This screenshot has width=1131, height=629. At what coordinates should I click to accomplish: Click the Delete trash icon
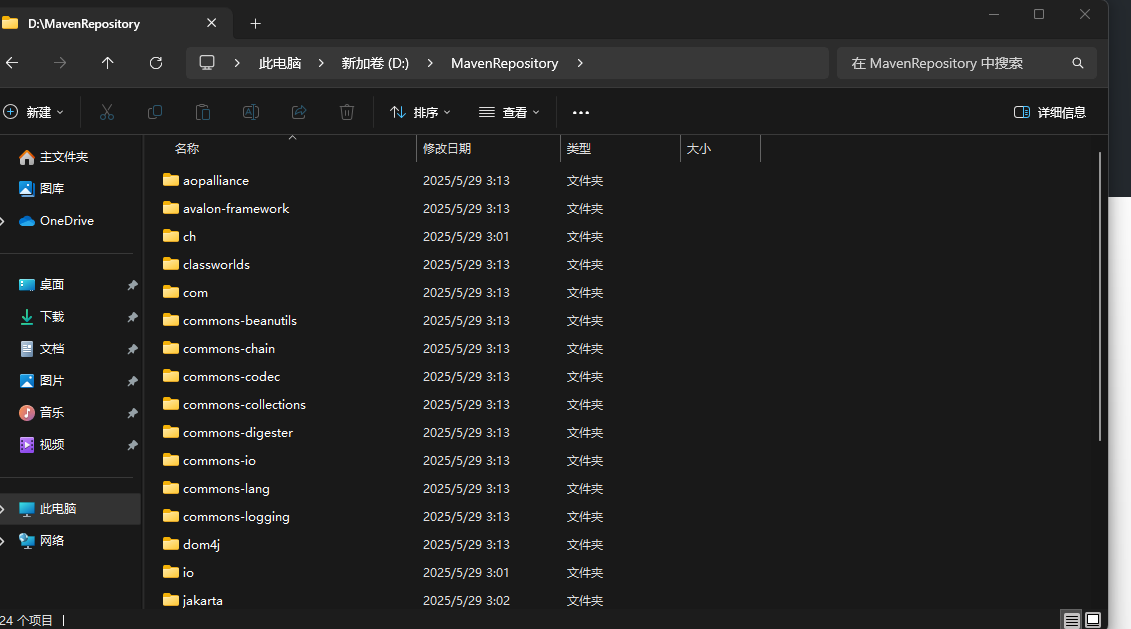347,113
